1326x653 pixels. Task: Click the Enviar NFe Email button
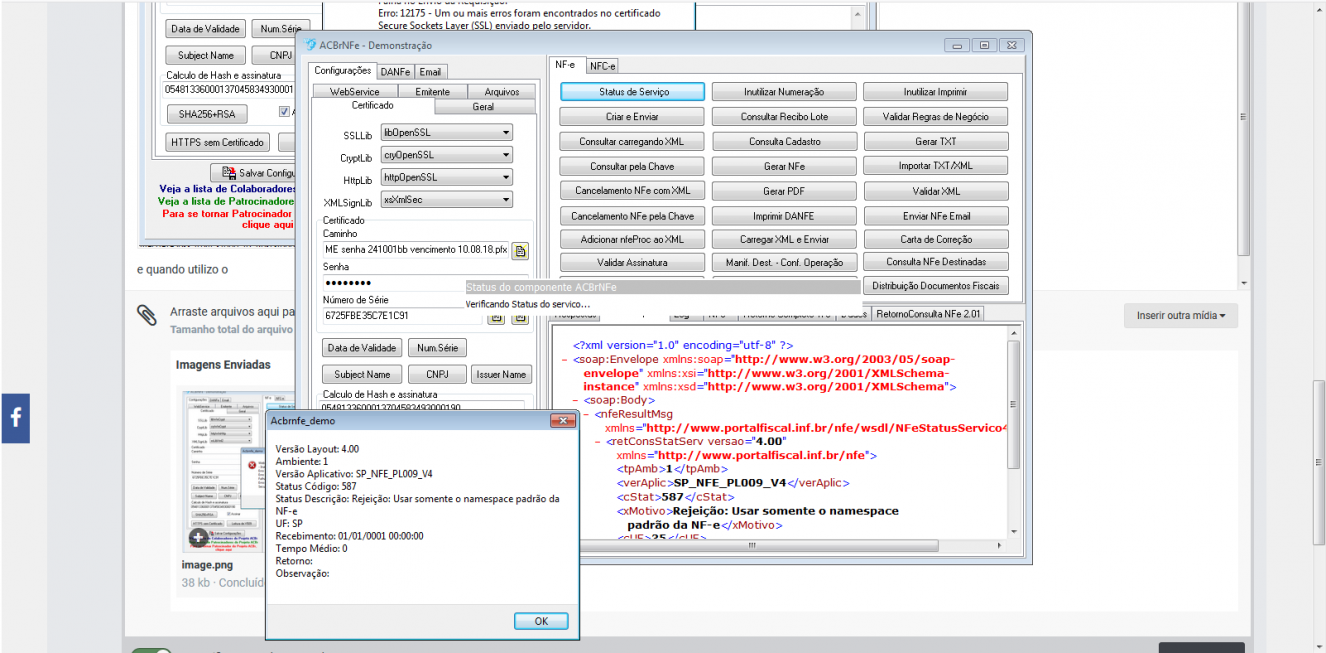click(x=936, y=216)
